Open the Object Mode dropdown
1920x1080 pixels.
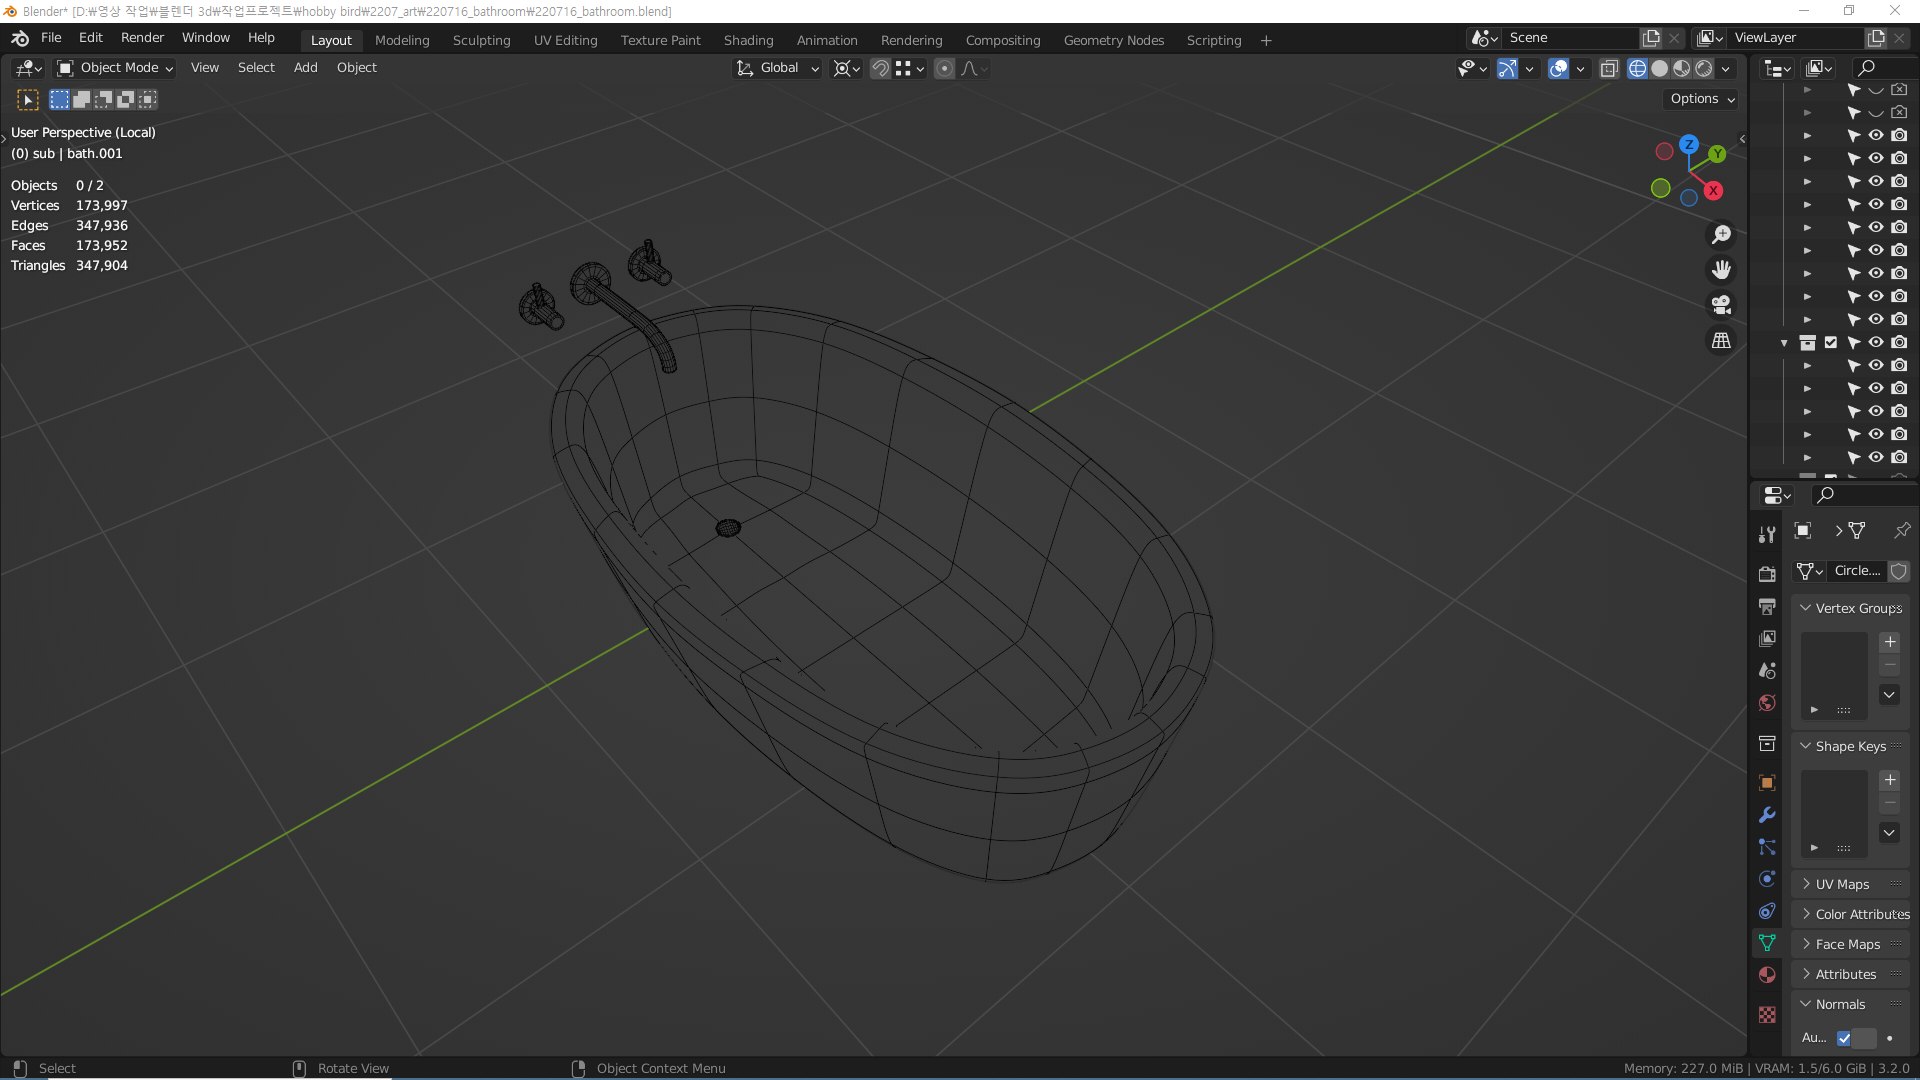click(x=115, y=68)
